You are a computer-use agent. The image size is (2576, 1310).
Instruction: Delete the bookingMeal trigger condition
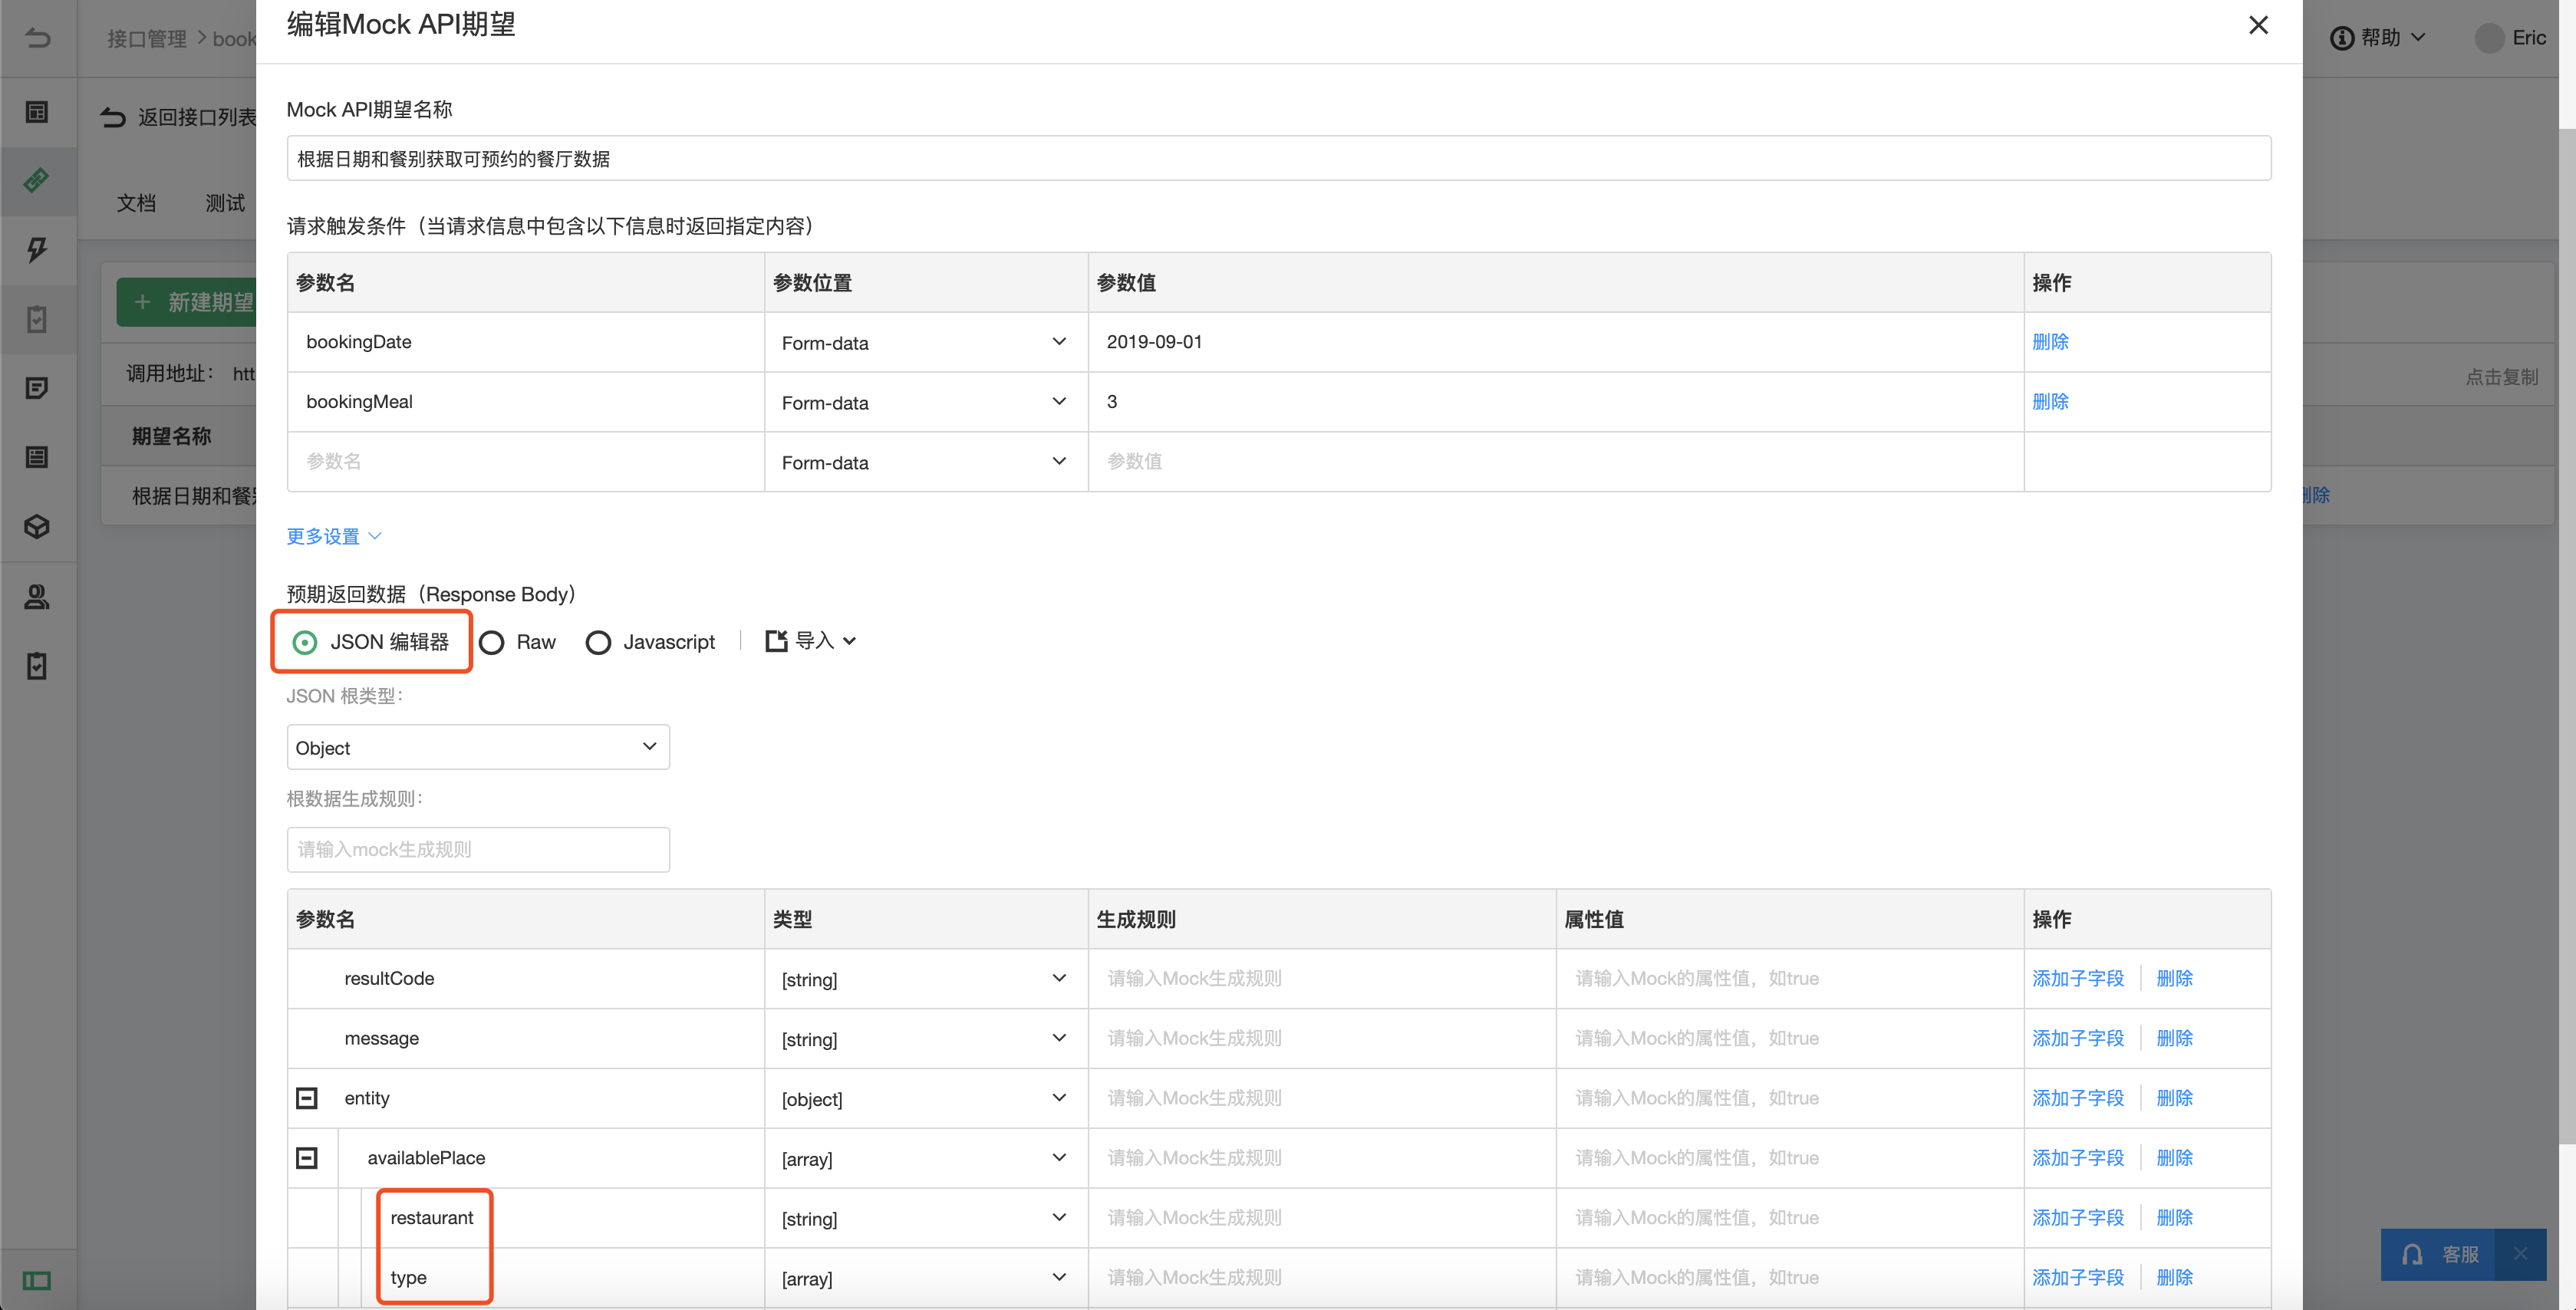pos(2050,402)
